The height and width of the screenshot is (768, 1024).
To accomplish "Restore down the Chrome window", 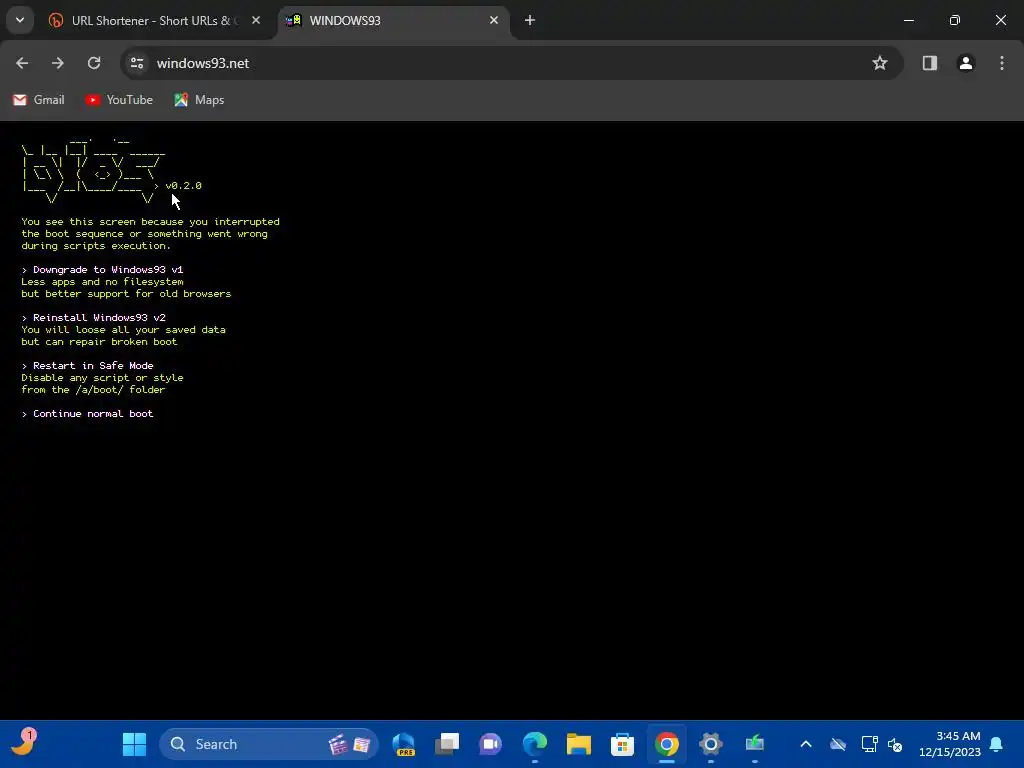I will tap(955, 20).
